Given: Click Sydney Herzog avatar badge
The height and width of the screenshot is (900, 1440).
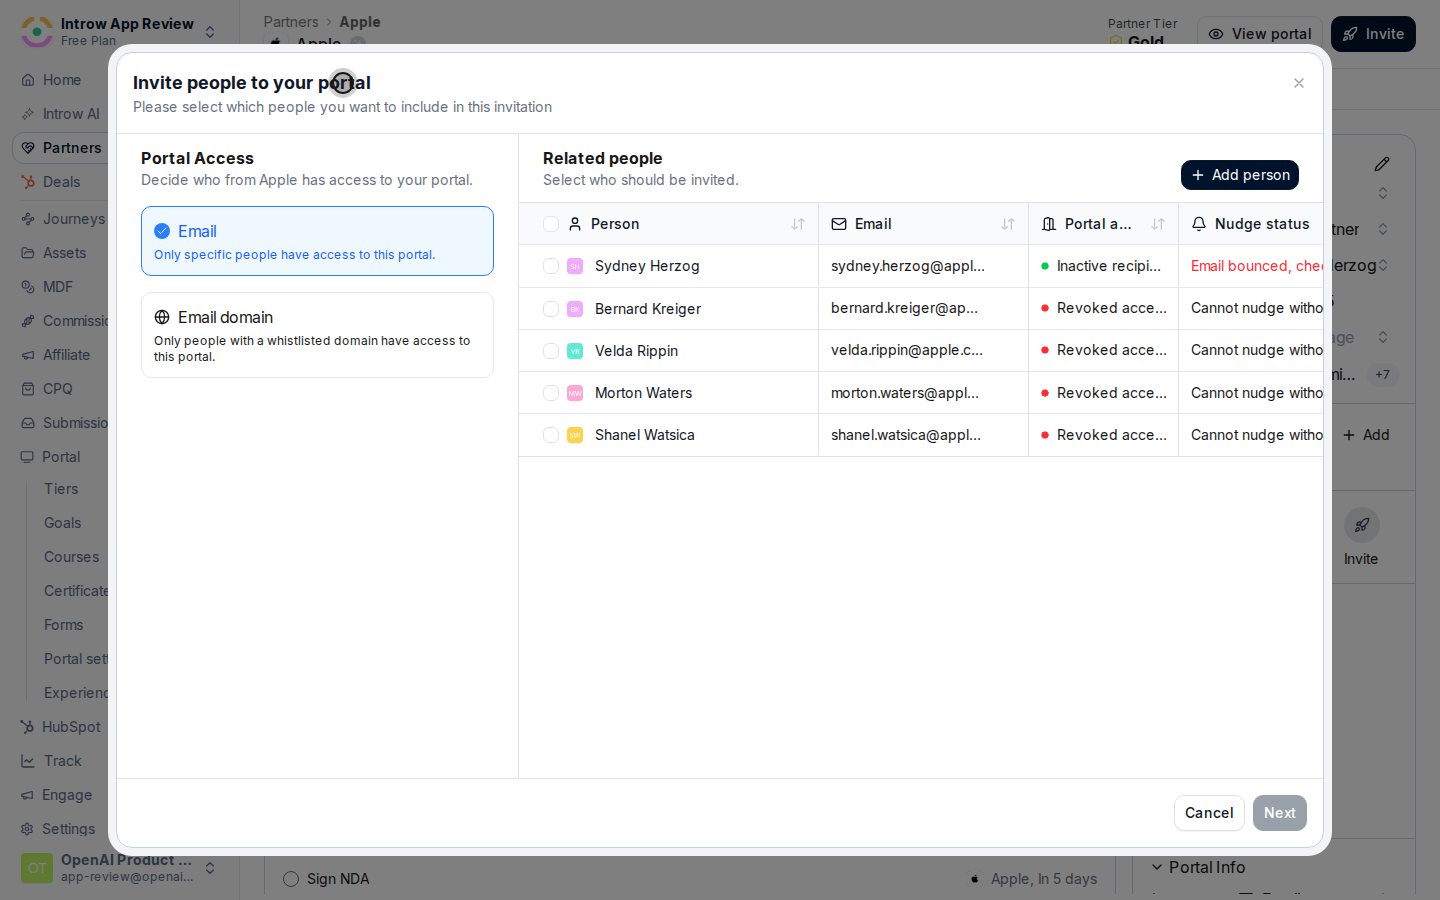Looking at the screenshot, I should coord(575,266).
